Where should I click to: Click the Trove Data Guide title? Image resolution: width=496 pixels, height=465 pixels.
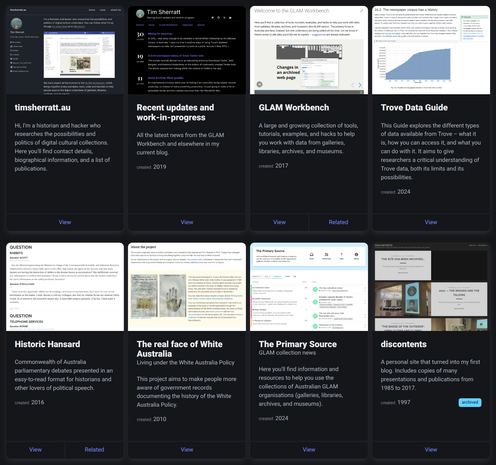point(414,107)
